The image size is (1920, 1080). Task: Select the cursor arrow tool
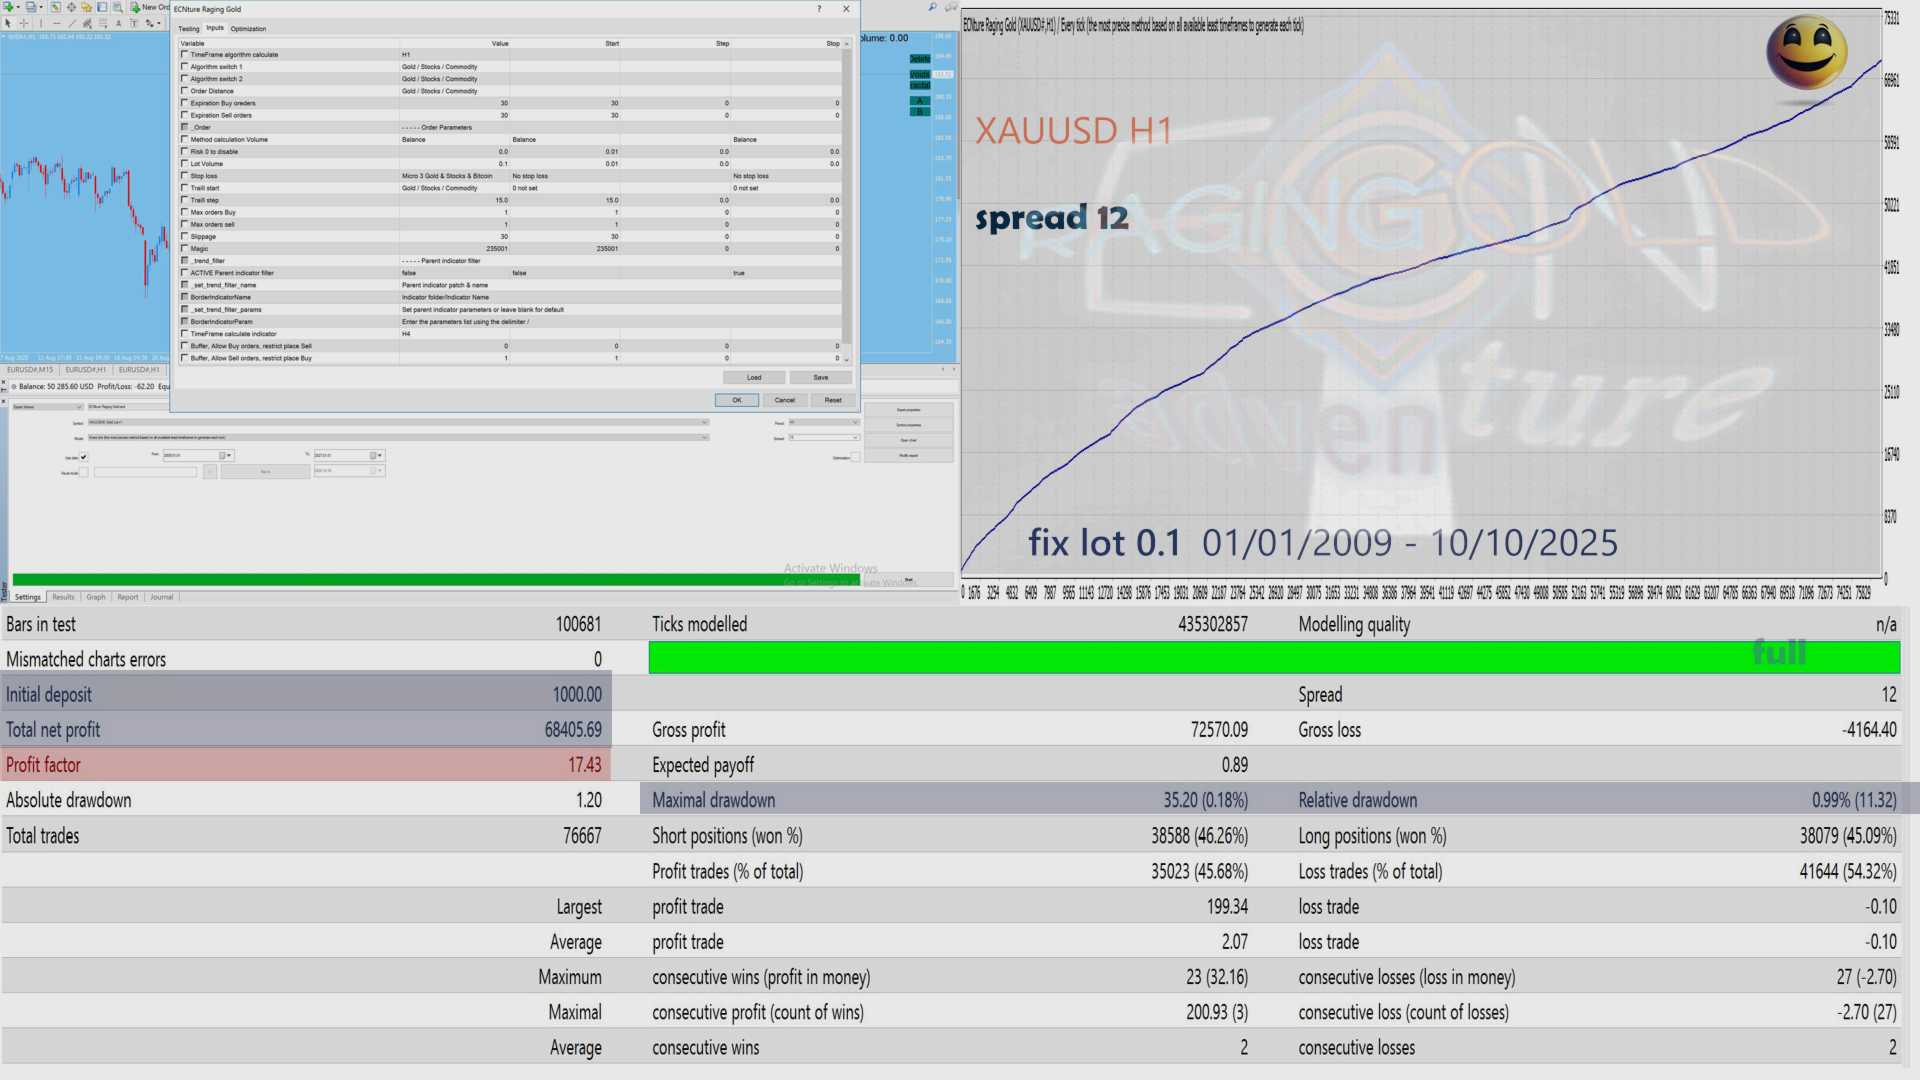point(8,23)
